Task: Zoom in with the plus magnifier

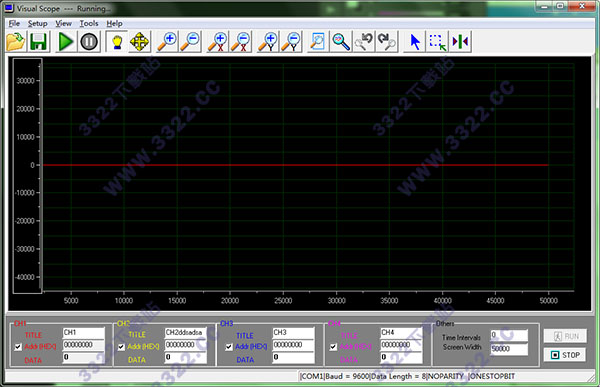Action: coord(168,41)
